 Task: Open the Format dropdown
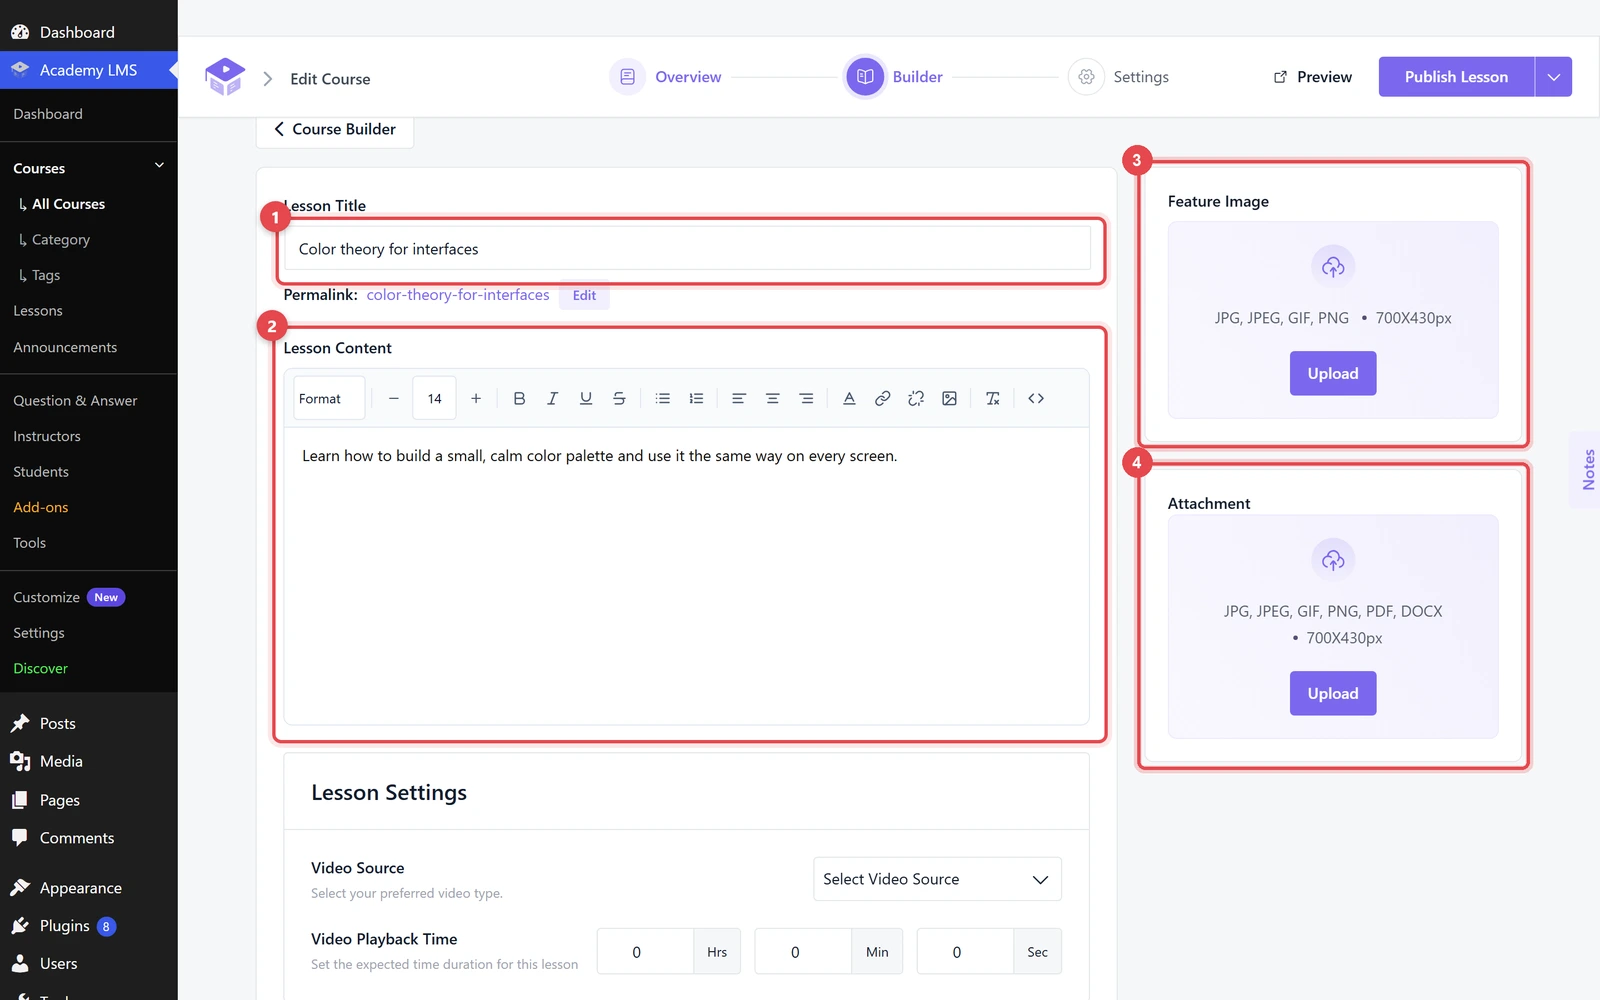[329, 398]
